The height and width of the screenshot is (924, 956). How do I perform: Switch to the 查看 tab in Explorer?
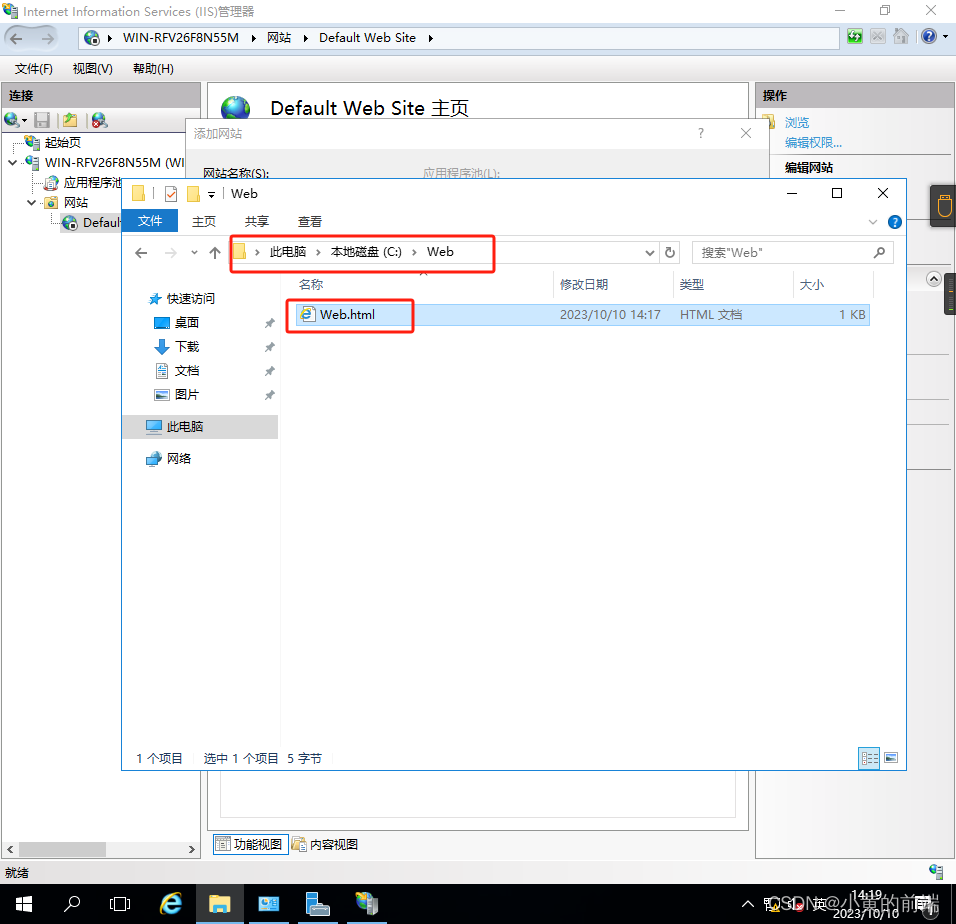(310, 221)
